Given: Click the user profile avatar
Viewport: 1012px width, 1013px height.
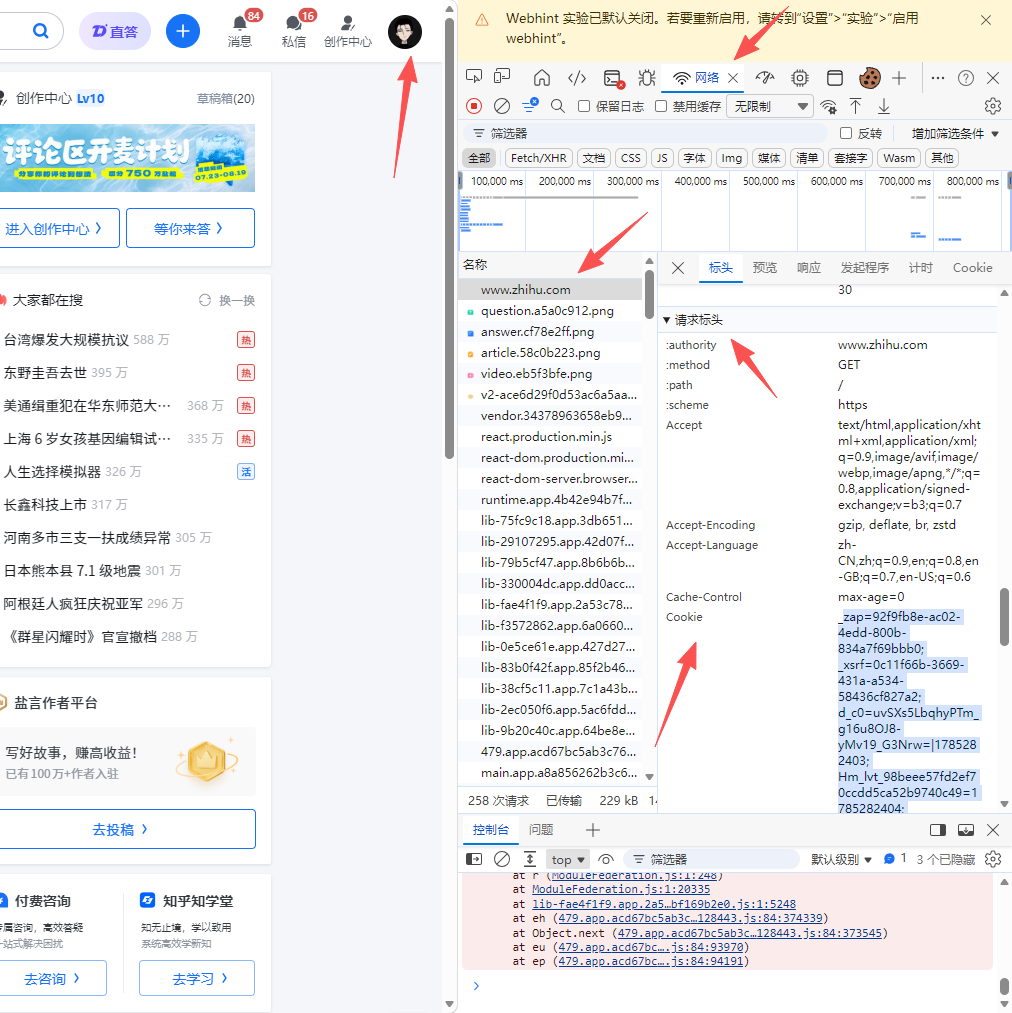Looking at the screenshot, I should click(405, 32).
